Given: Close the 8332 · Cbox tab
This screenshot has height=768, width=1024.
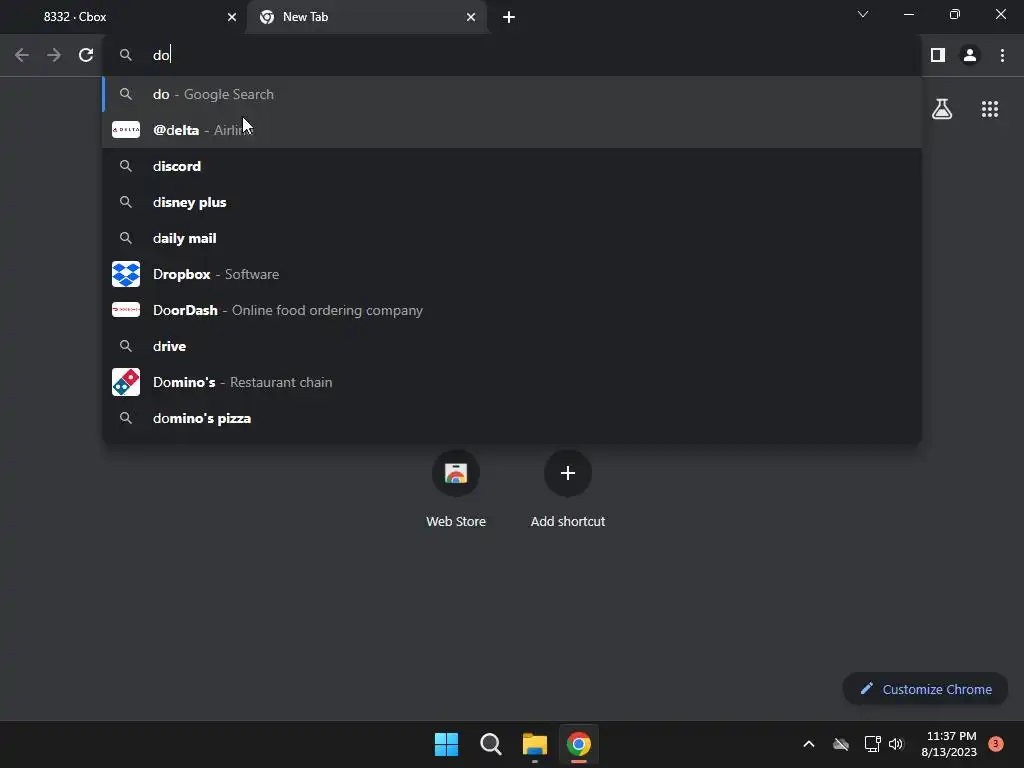Looking at the screenshot, I should [232, 17].
